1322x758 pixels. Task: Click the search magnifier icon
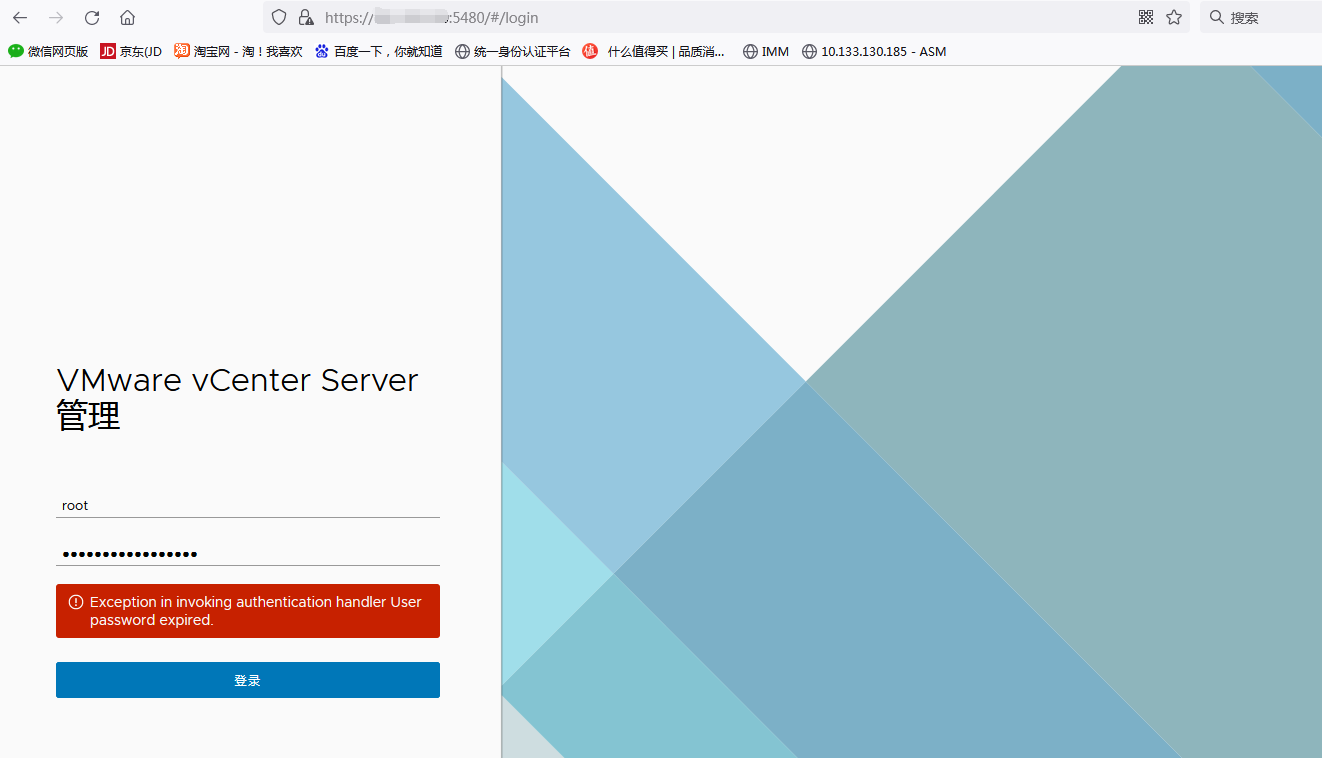[x=1217, y=17]
